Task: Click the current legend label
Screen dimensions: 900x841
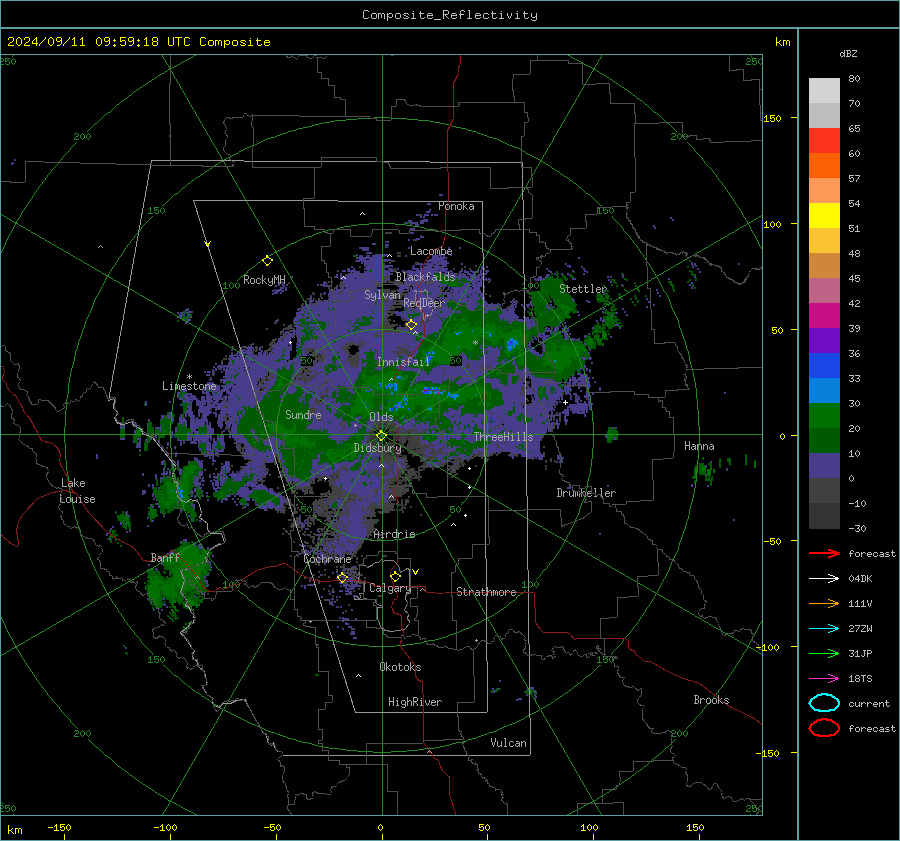Action: click(868, 703)
